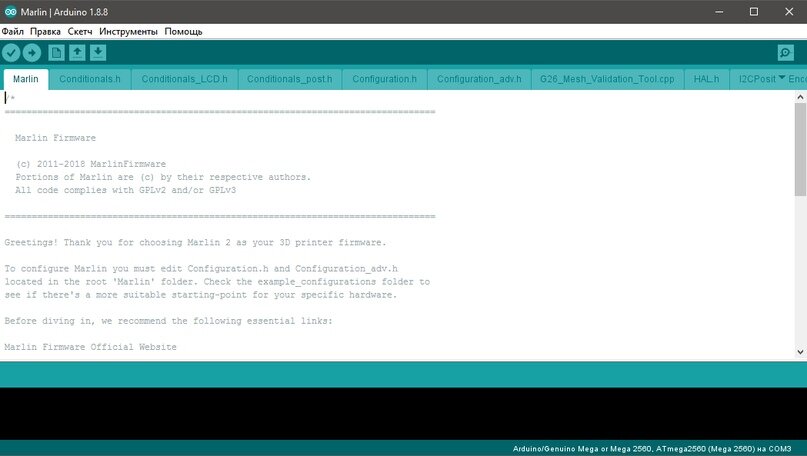Screen dimensions: 807x456
Task: Open a sketch with the Open icon
Action: (x=77, y=52)
